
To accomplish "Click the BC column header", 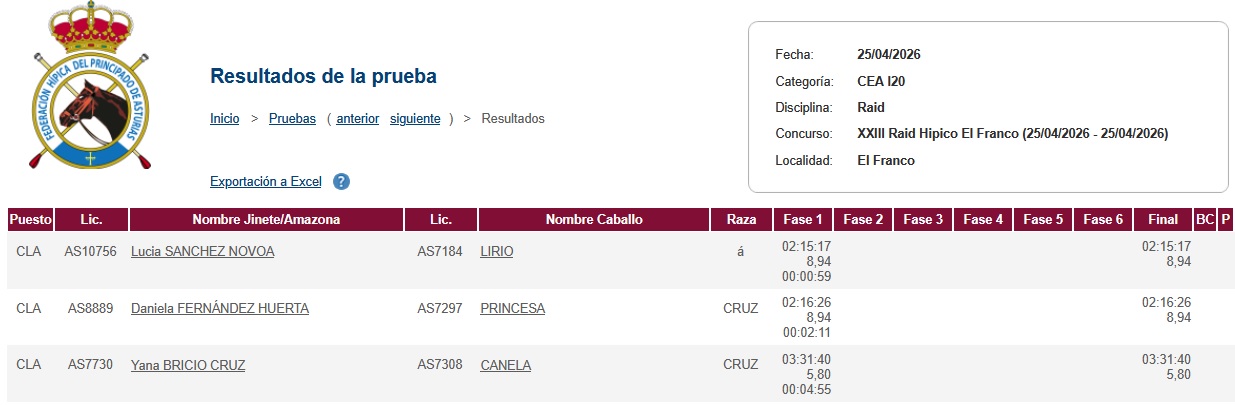I will tap(1204, 220).
